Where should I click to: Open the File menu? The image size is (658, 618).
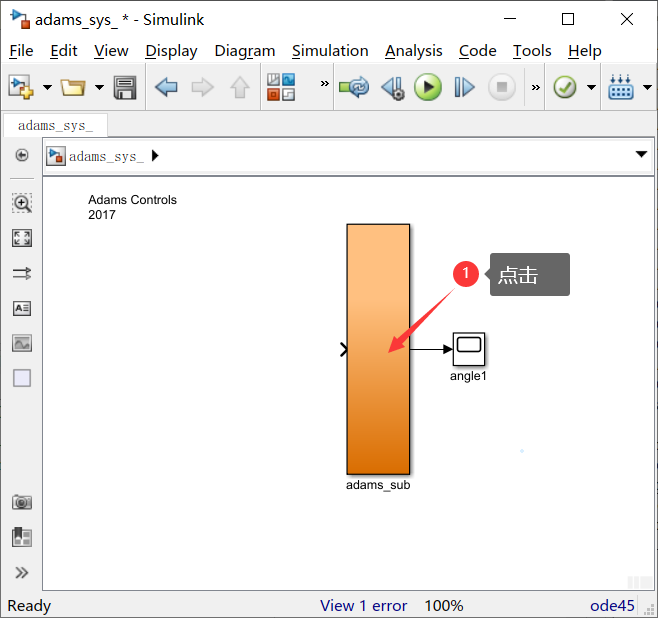coord(21,51)
